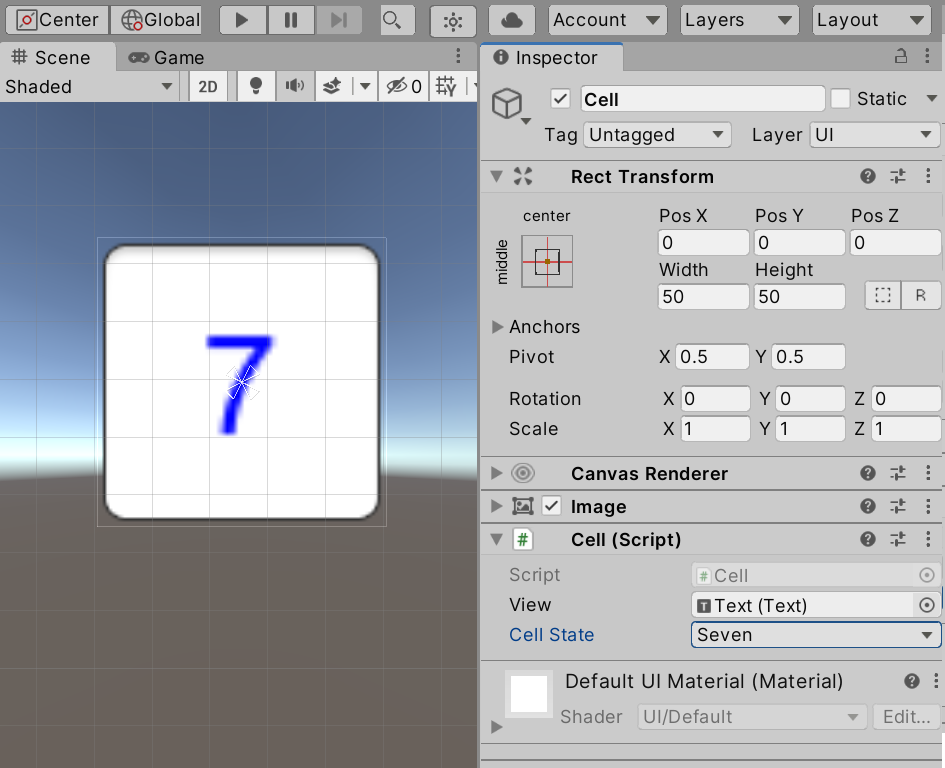Viewport: 945px width, 768px height.
Task: Open the Tag dropdown showing Untagged
Action: click(x=657, y=135)
